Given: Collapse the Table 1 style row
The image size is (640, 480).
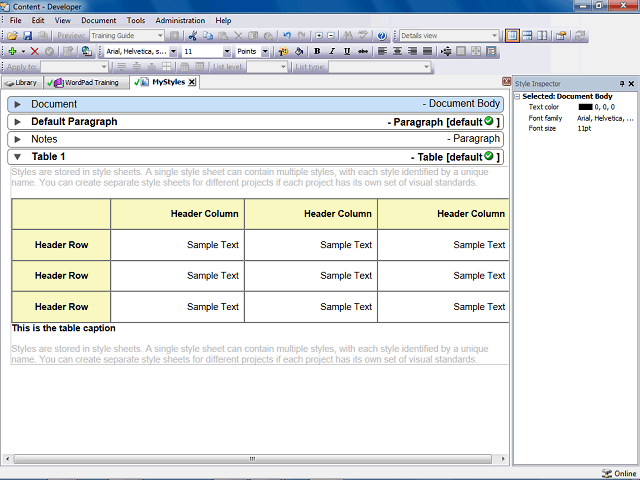Looking at the screenshot, I should [18, 157].
